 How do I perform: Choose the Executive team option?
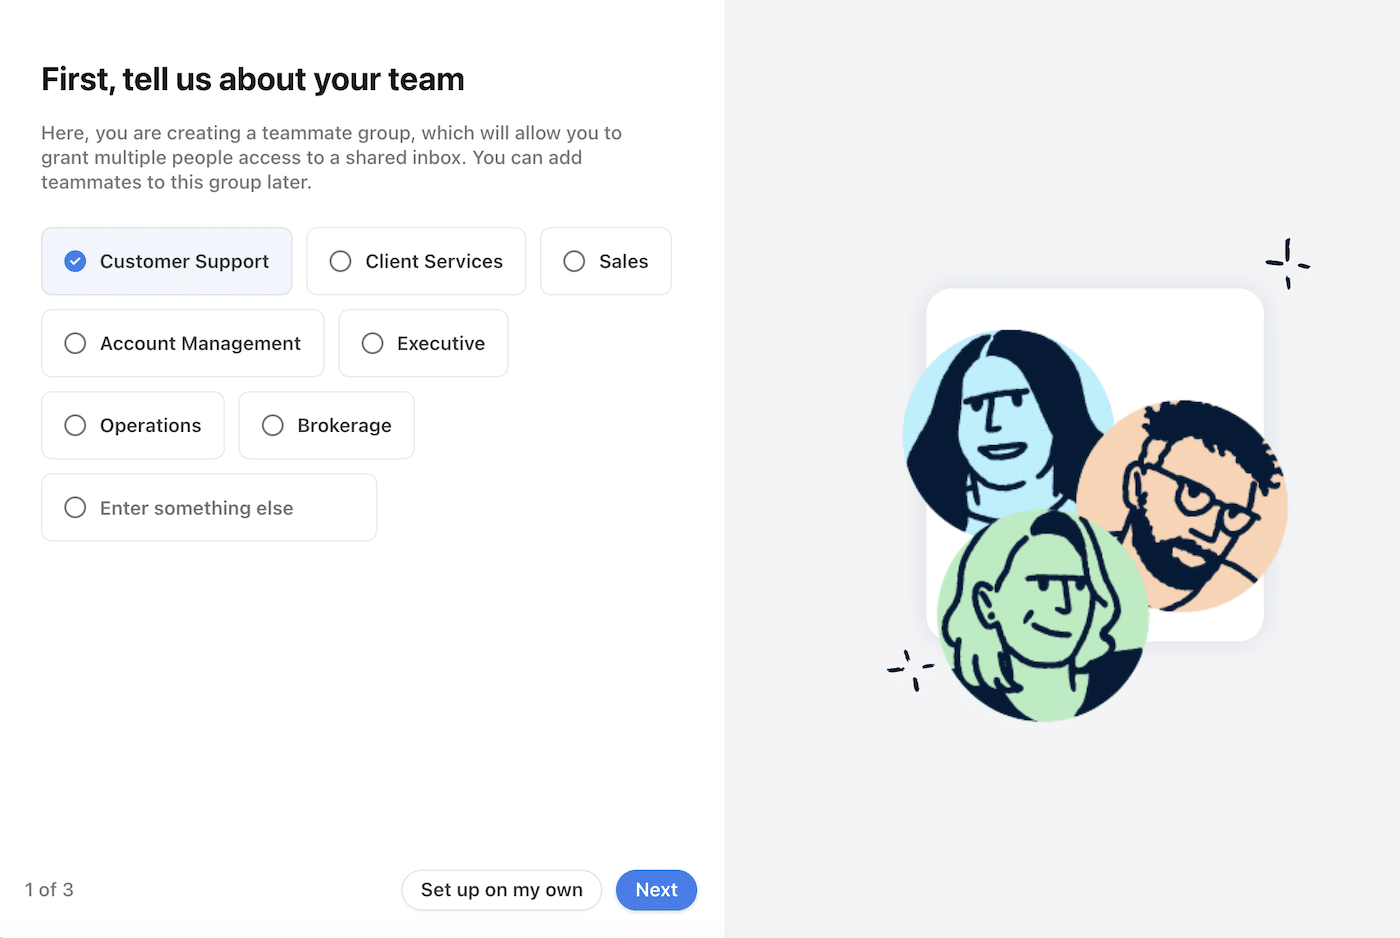point(423,343)
